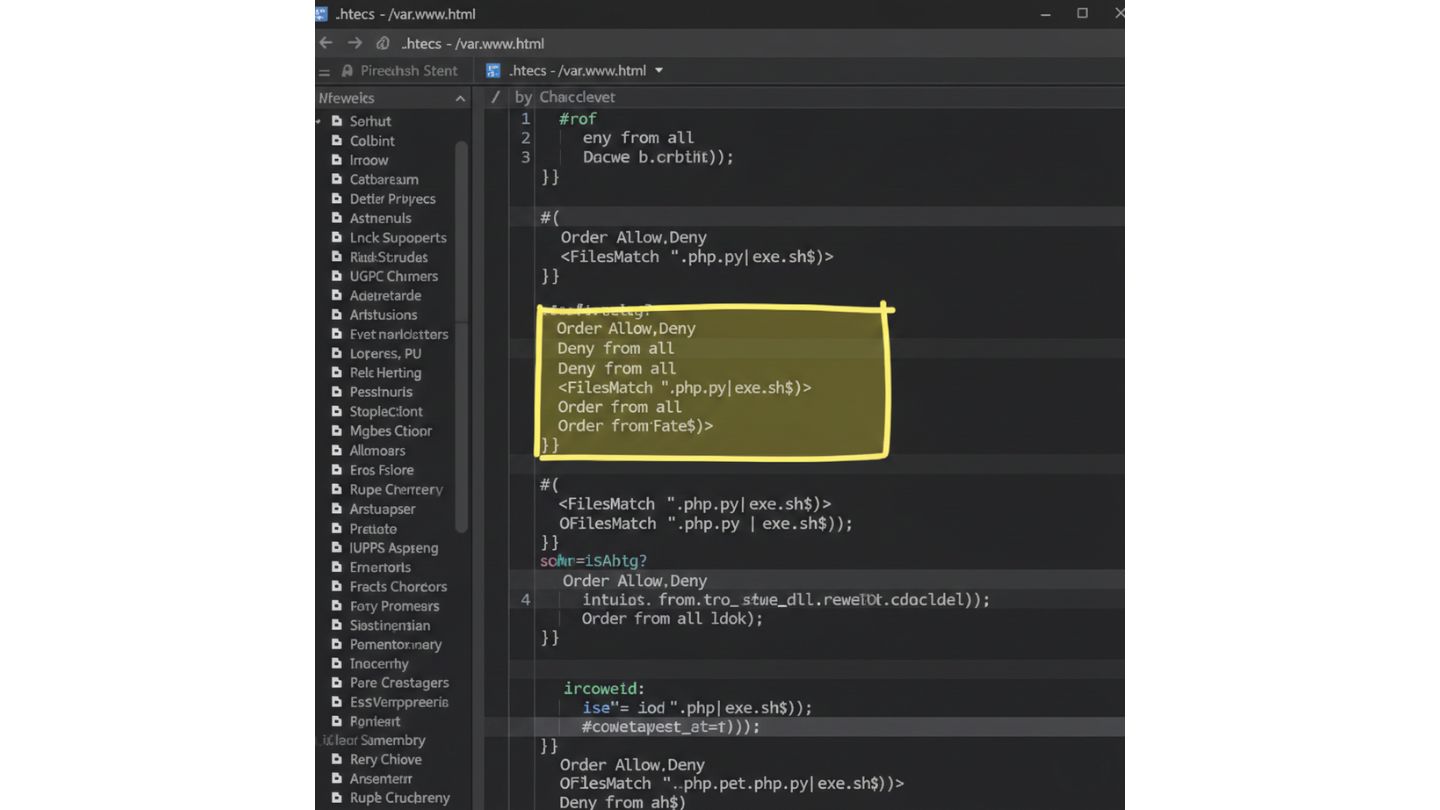Click the Chaicclevet breadcrumb entry
1440x810 pixels.
coord(577,97)
